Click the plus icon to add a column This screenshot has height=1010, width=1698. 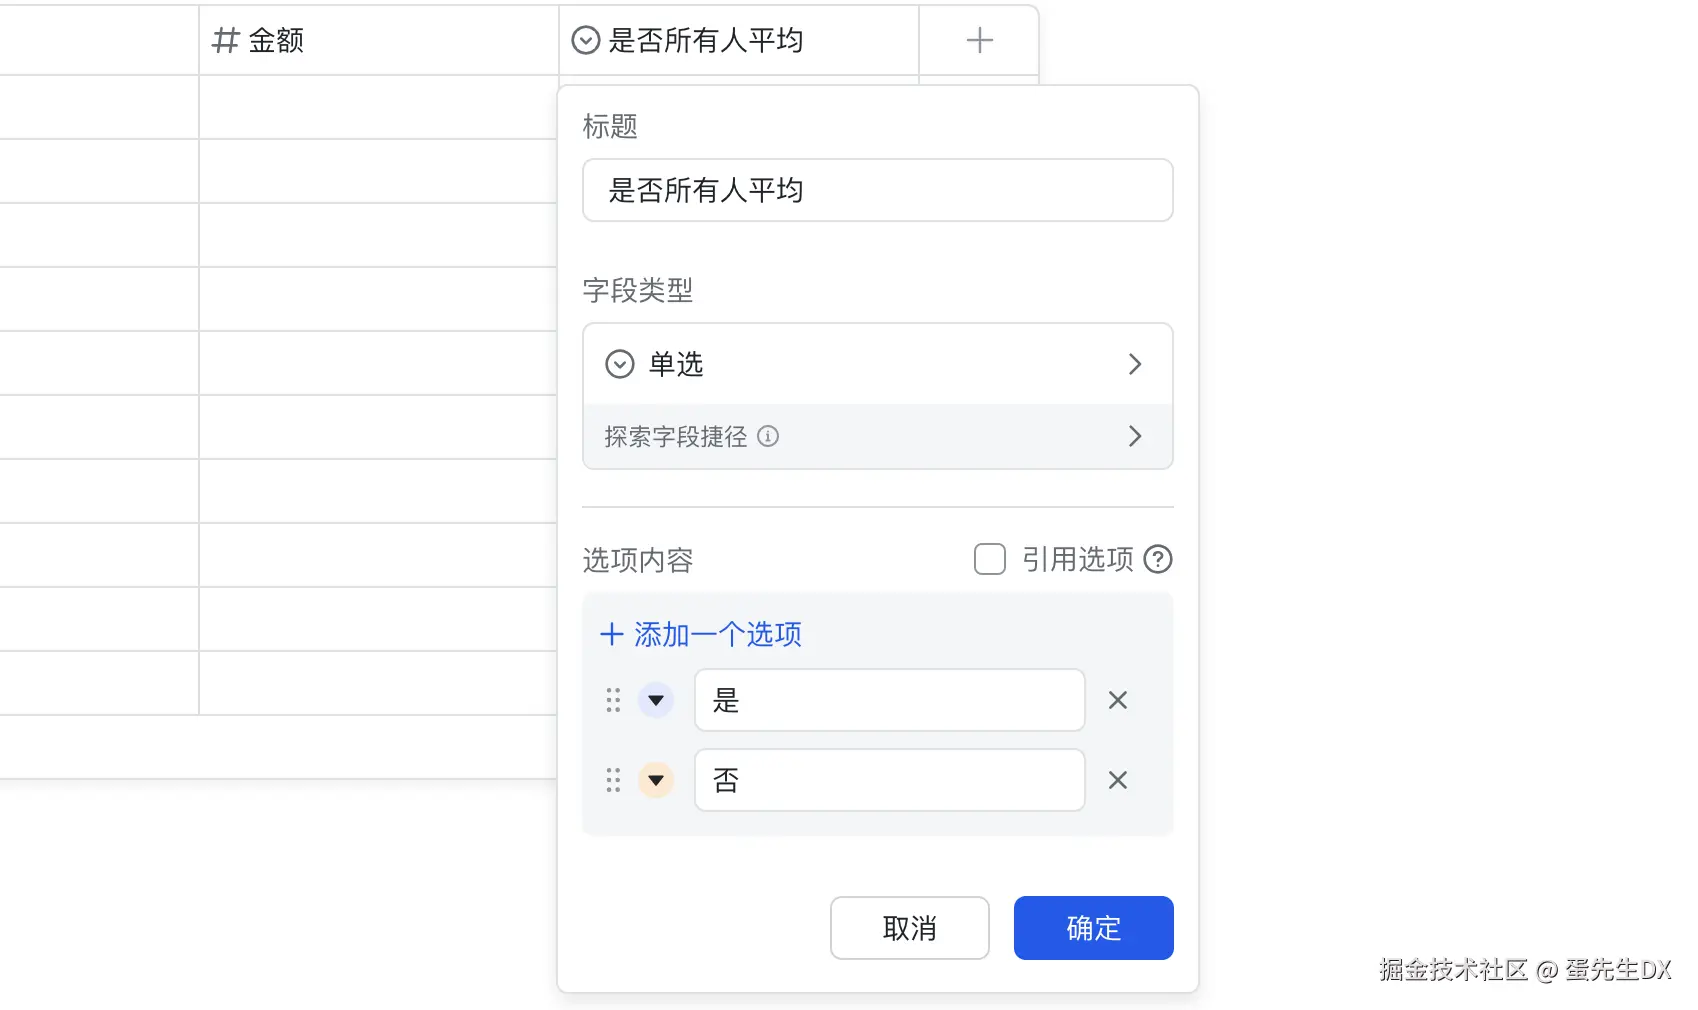pyautogui.click(x=979, y=40)
